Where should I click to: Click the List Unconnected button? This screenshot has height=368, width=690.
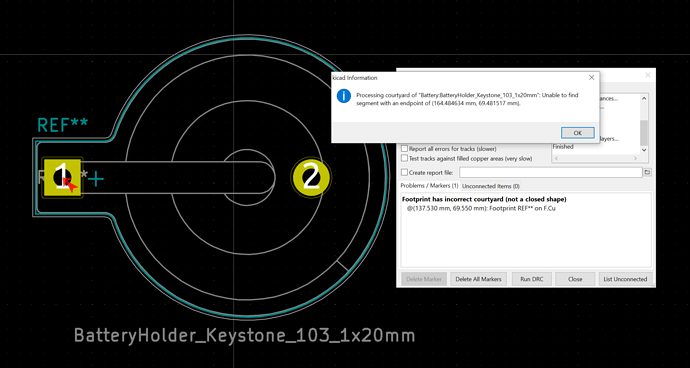[x=625, y=279]
